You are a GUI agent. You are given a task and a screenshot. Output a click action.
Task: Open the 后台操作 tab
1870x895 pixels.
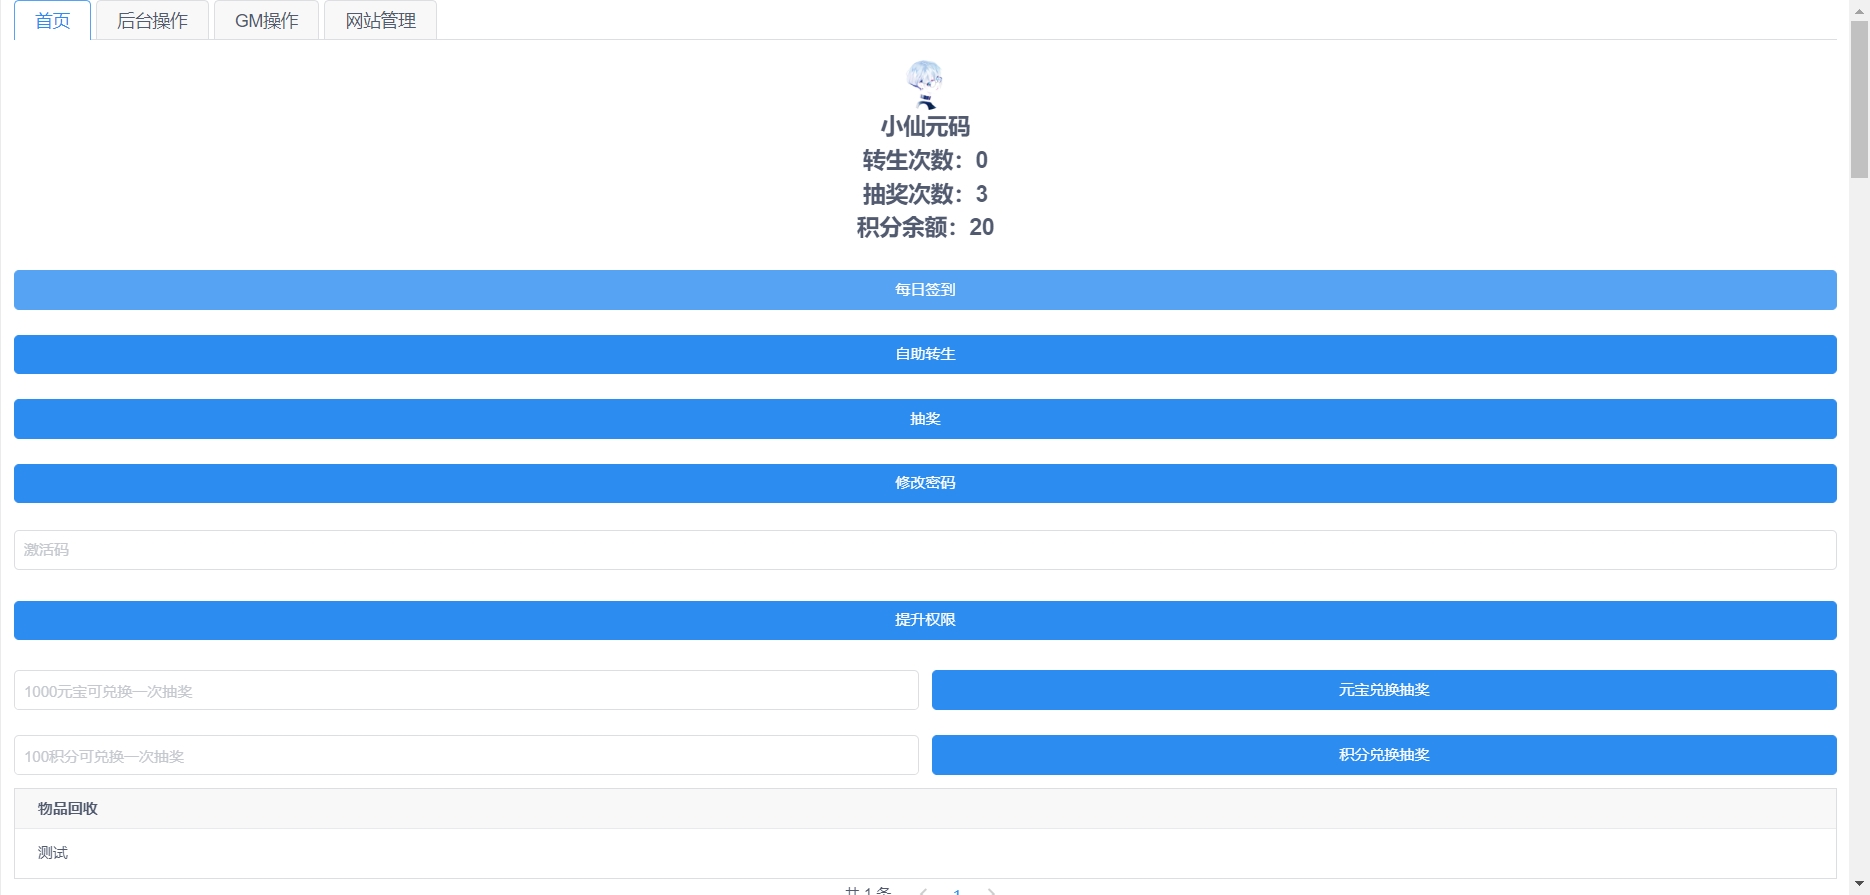click(152, 21)
